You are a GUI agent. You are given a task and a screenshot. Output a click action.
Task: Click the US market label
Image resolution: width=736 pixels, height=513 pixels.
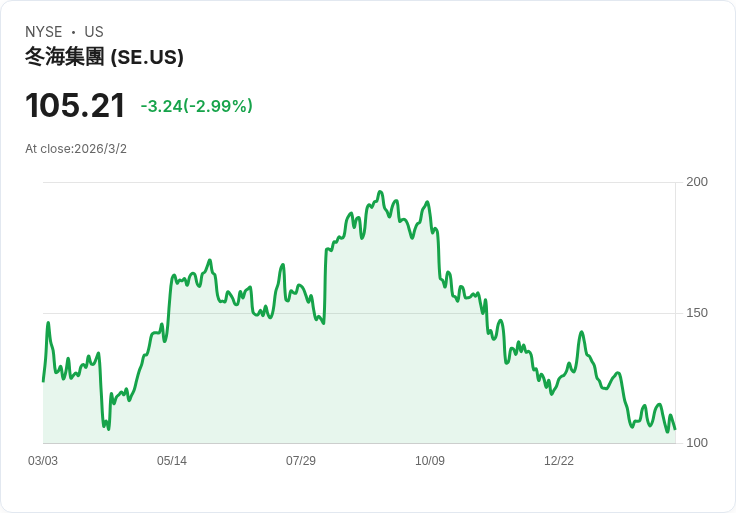point(94,32)
